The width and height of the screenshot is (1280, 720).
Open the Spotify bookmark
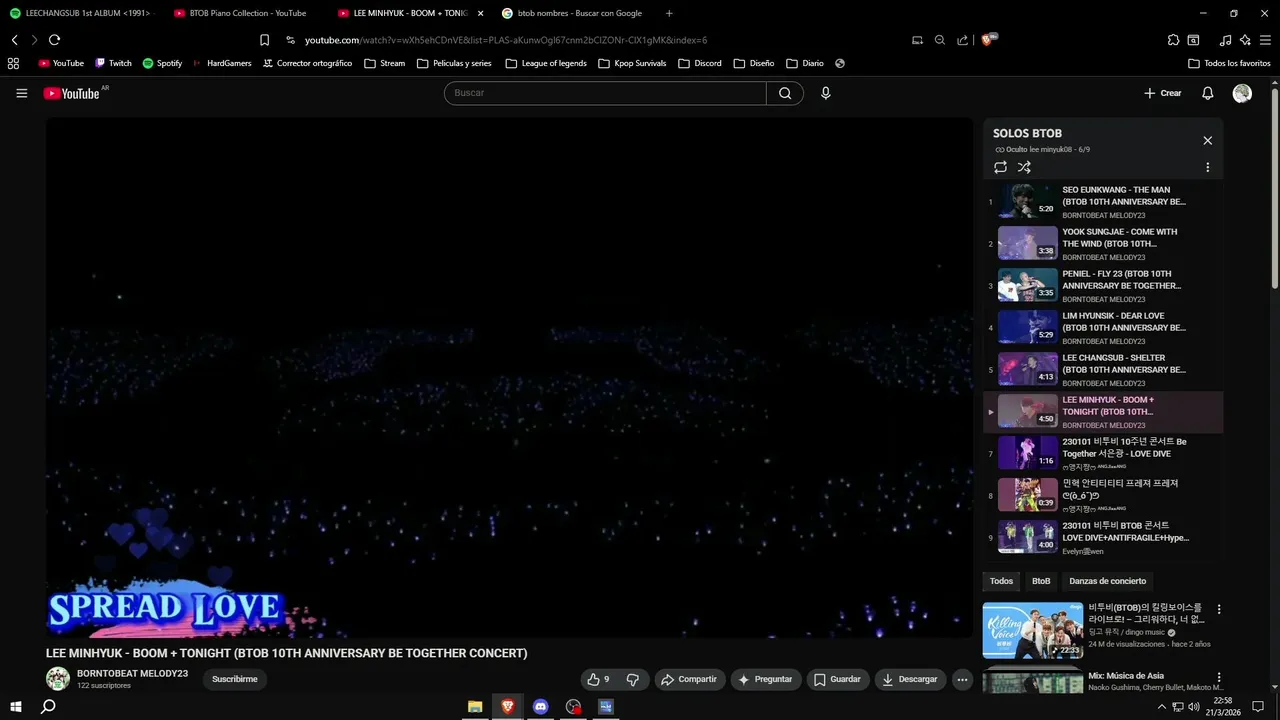[x=162, y=63]
